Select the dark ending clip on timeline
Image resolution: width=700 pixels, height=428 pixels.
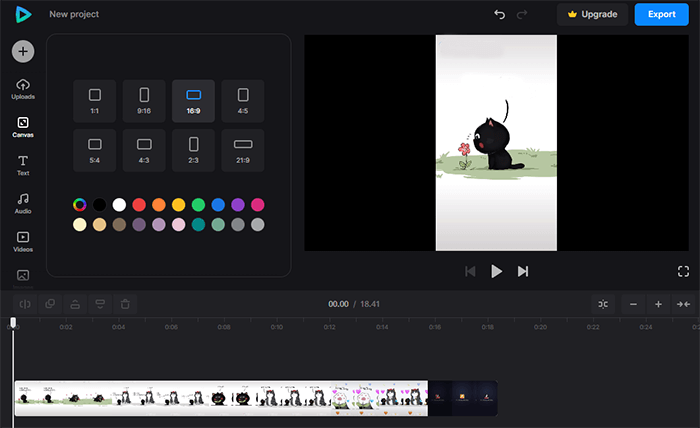coord(462,398)
